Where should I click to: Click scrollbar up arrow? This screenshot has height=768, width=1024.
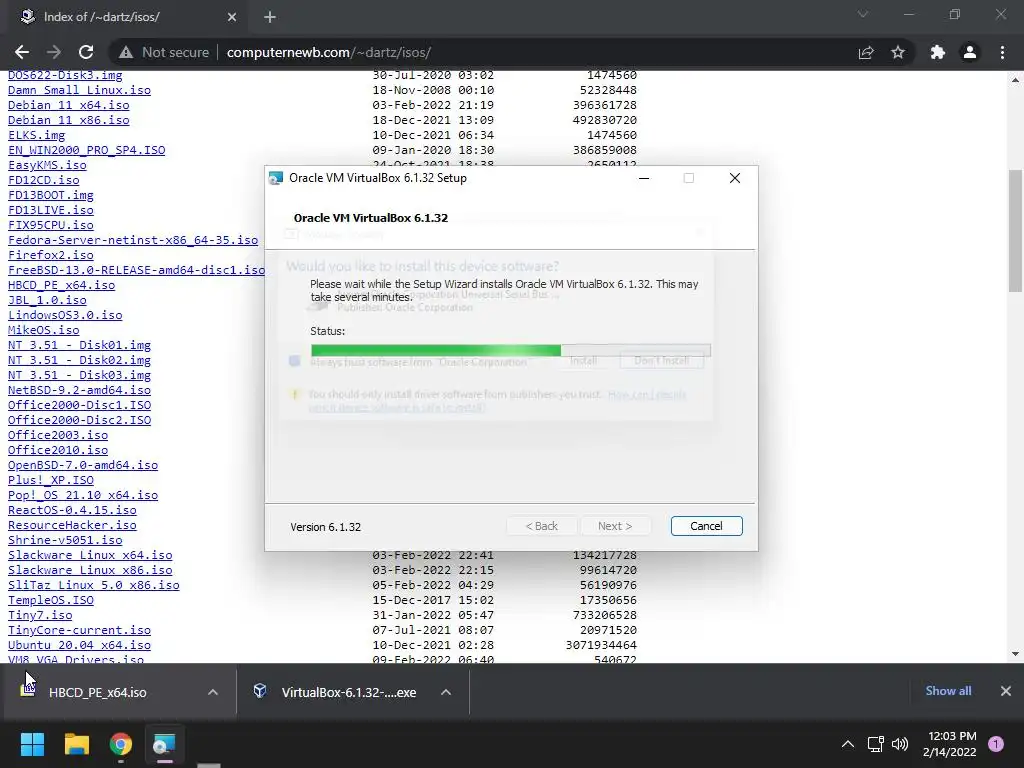click(1015, 80)
